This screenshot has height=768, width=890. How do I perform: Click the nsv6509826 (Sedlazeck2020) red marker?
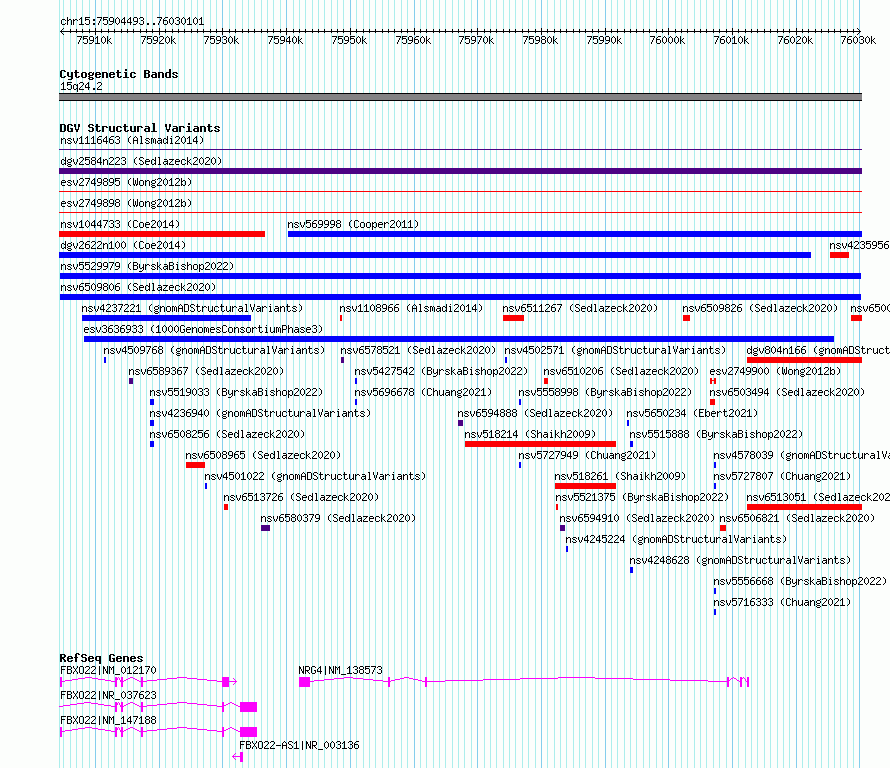(x=686, y=318)
